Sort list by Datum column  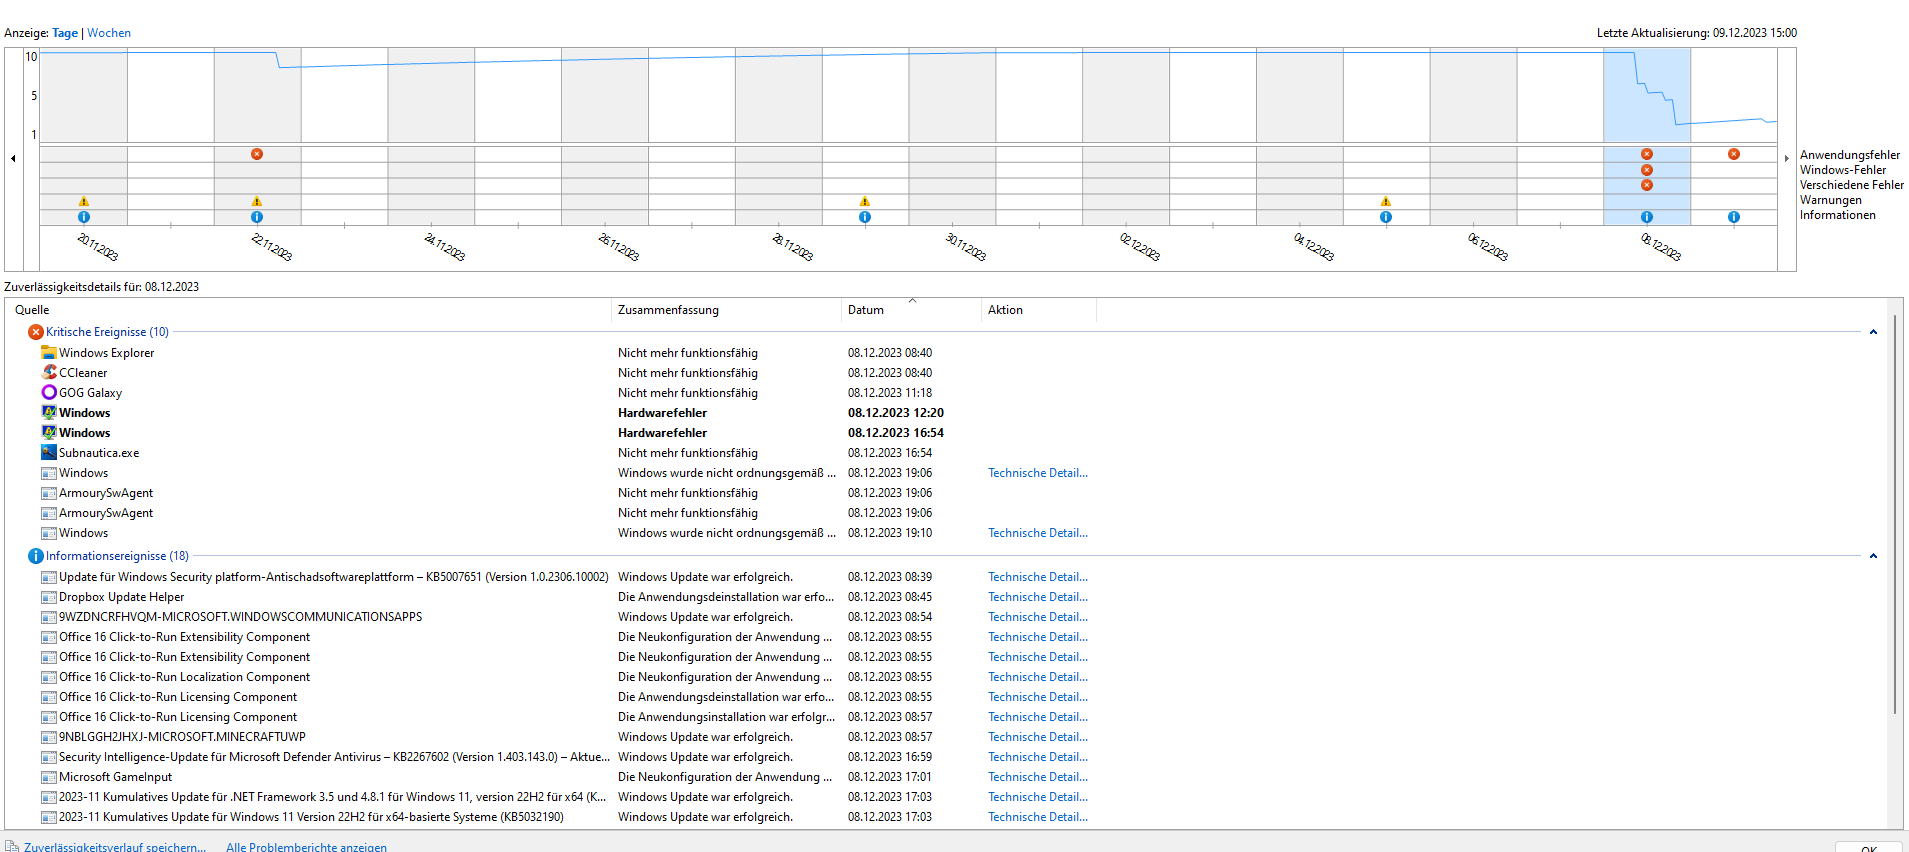click(911, 310)
